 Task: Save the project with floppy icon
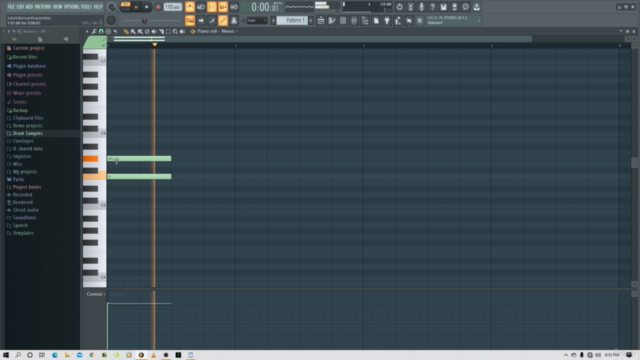[443, 7]
